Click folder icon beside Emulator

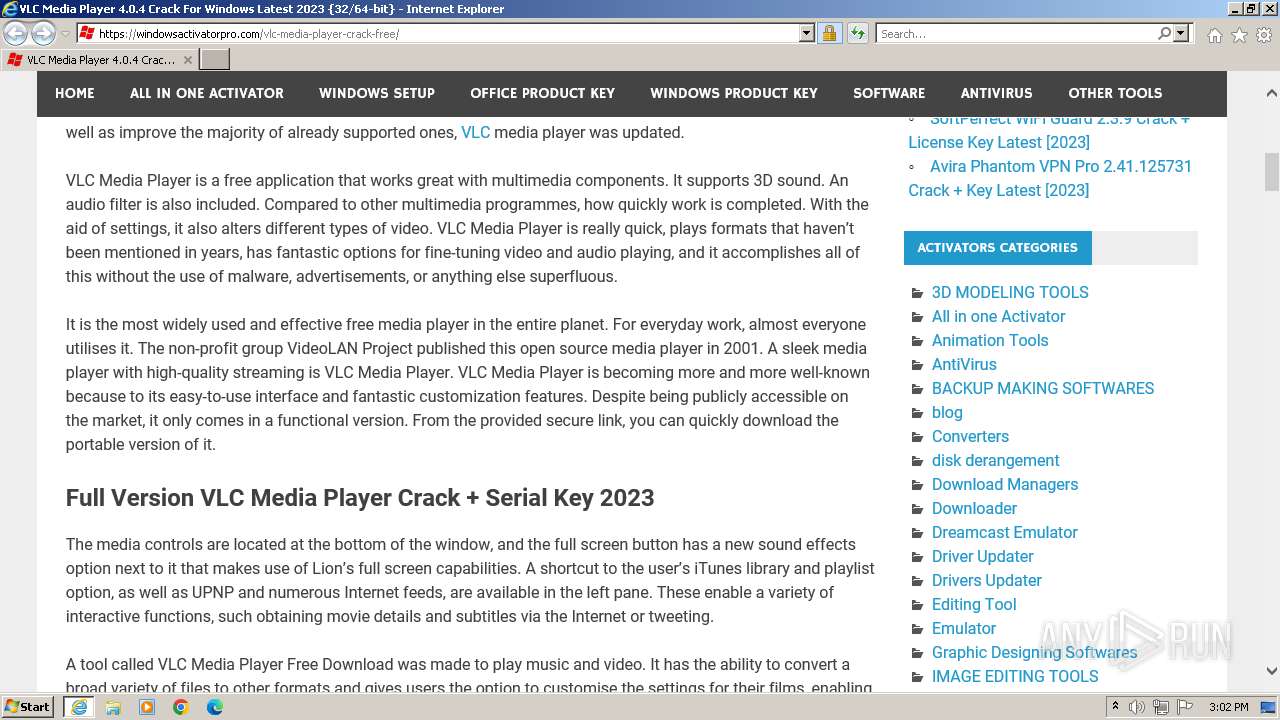917,629
